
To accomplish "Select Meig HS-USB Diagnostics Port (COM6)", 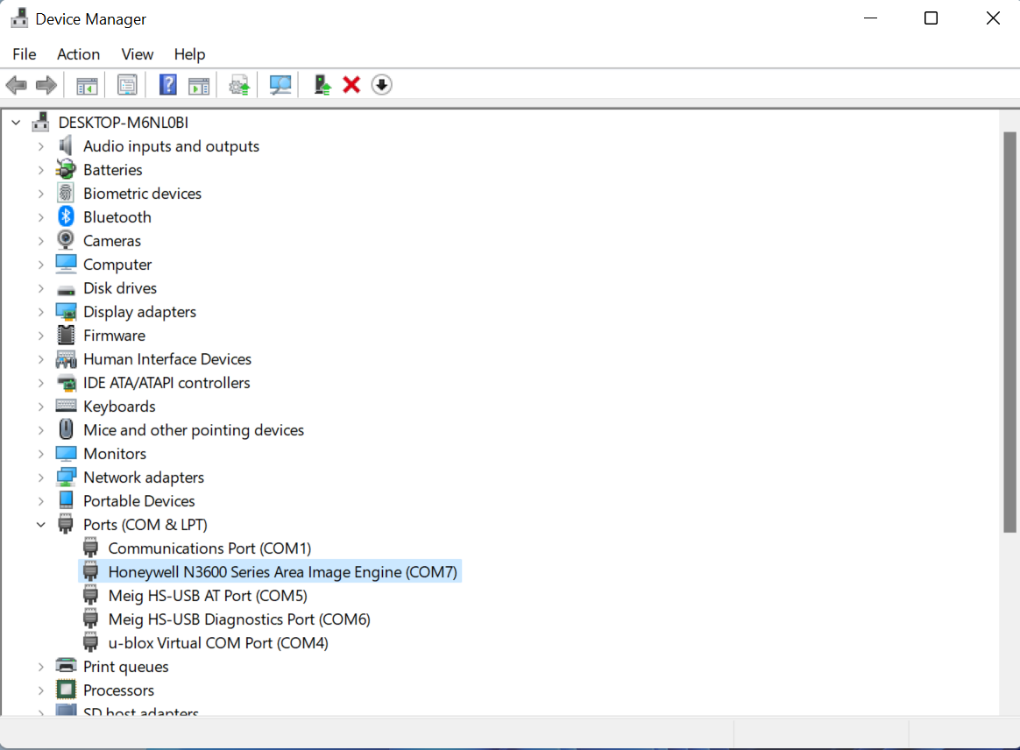I will pyautogui.click(x=239, y=619).
